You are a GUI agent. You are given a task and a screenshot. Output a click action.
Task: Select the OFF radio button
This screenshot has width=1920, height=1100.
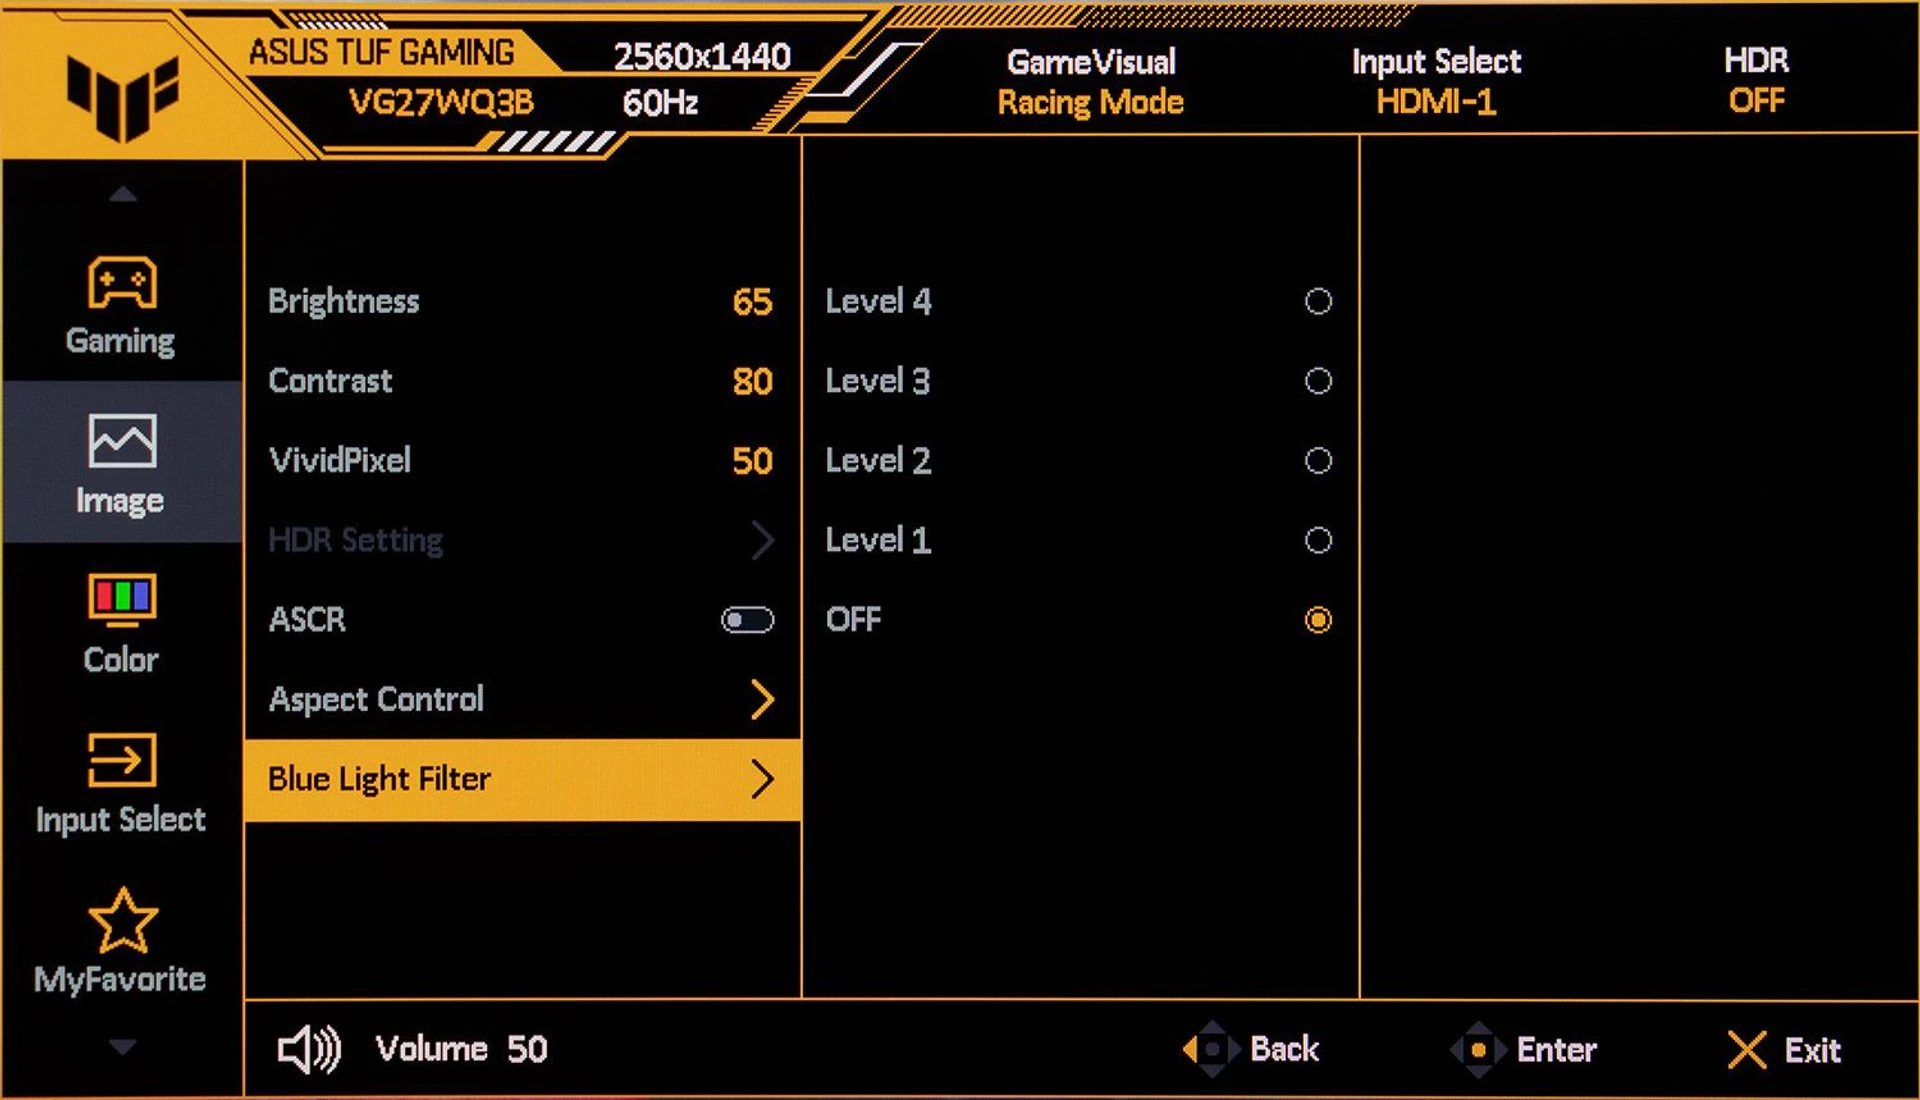pos(1318,620)
